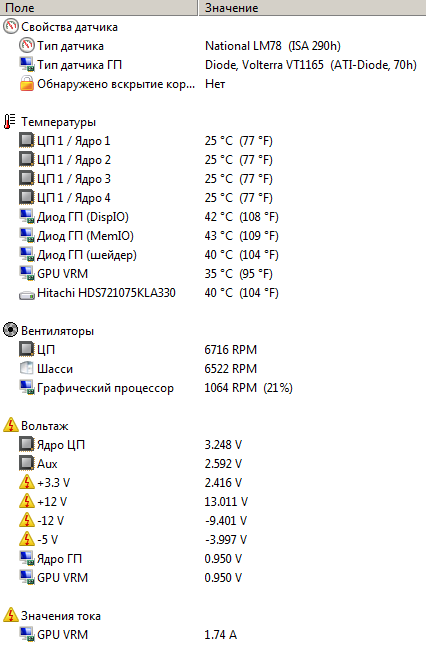
Task: Select the ЦП 1 / Ядро 4 label
Action: point(74,198)
